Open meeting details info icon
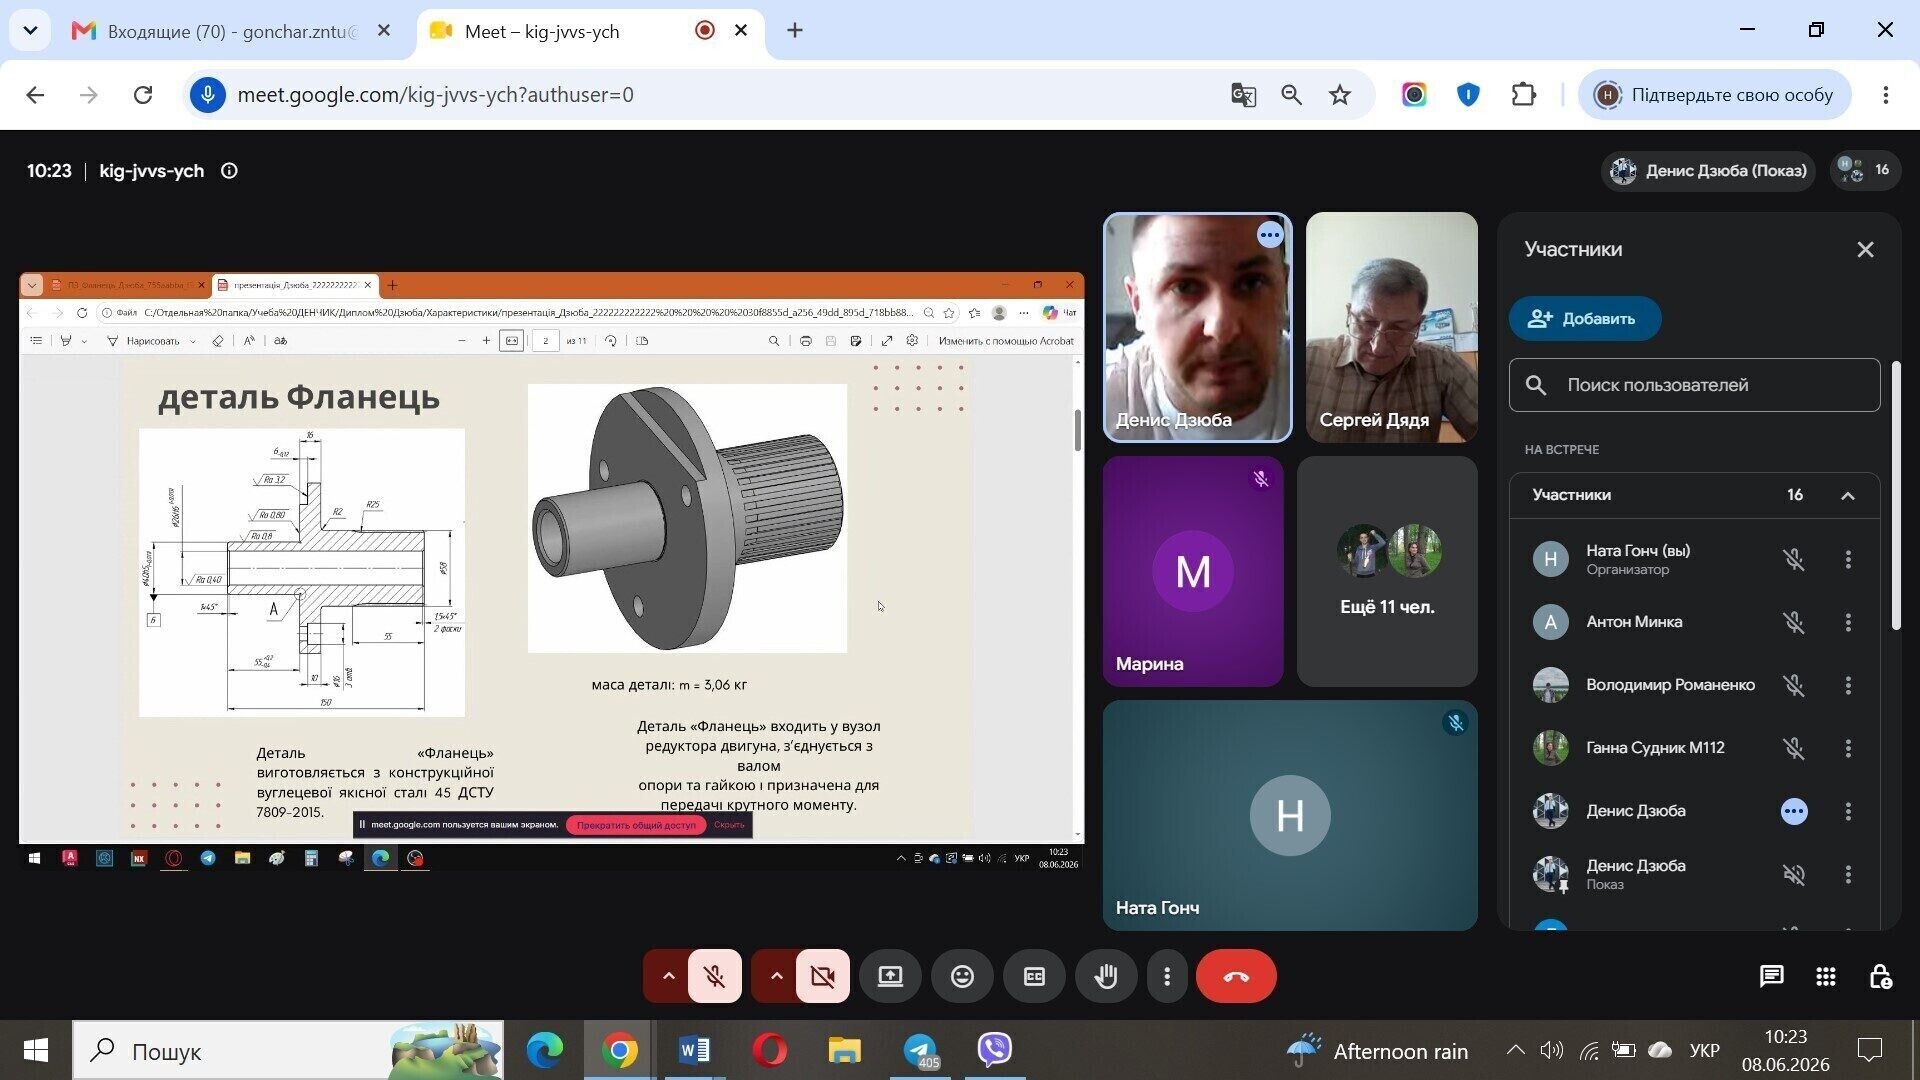This screenshot has height=1080, width=1920. [x=229, y=171]
